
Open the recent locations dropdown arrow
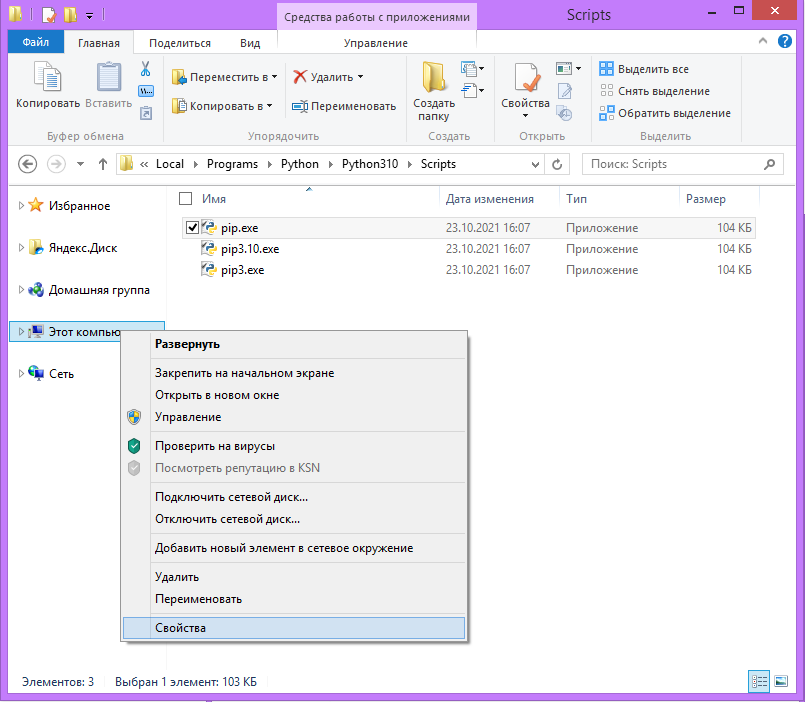pyautogui.click(x=80, y=164)
